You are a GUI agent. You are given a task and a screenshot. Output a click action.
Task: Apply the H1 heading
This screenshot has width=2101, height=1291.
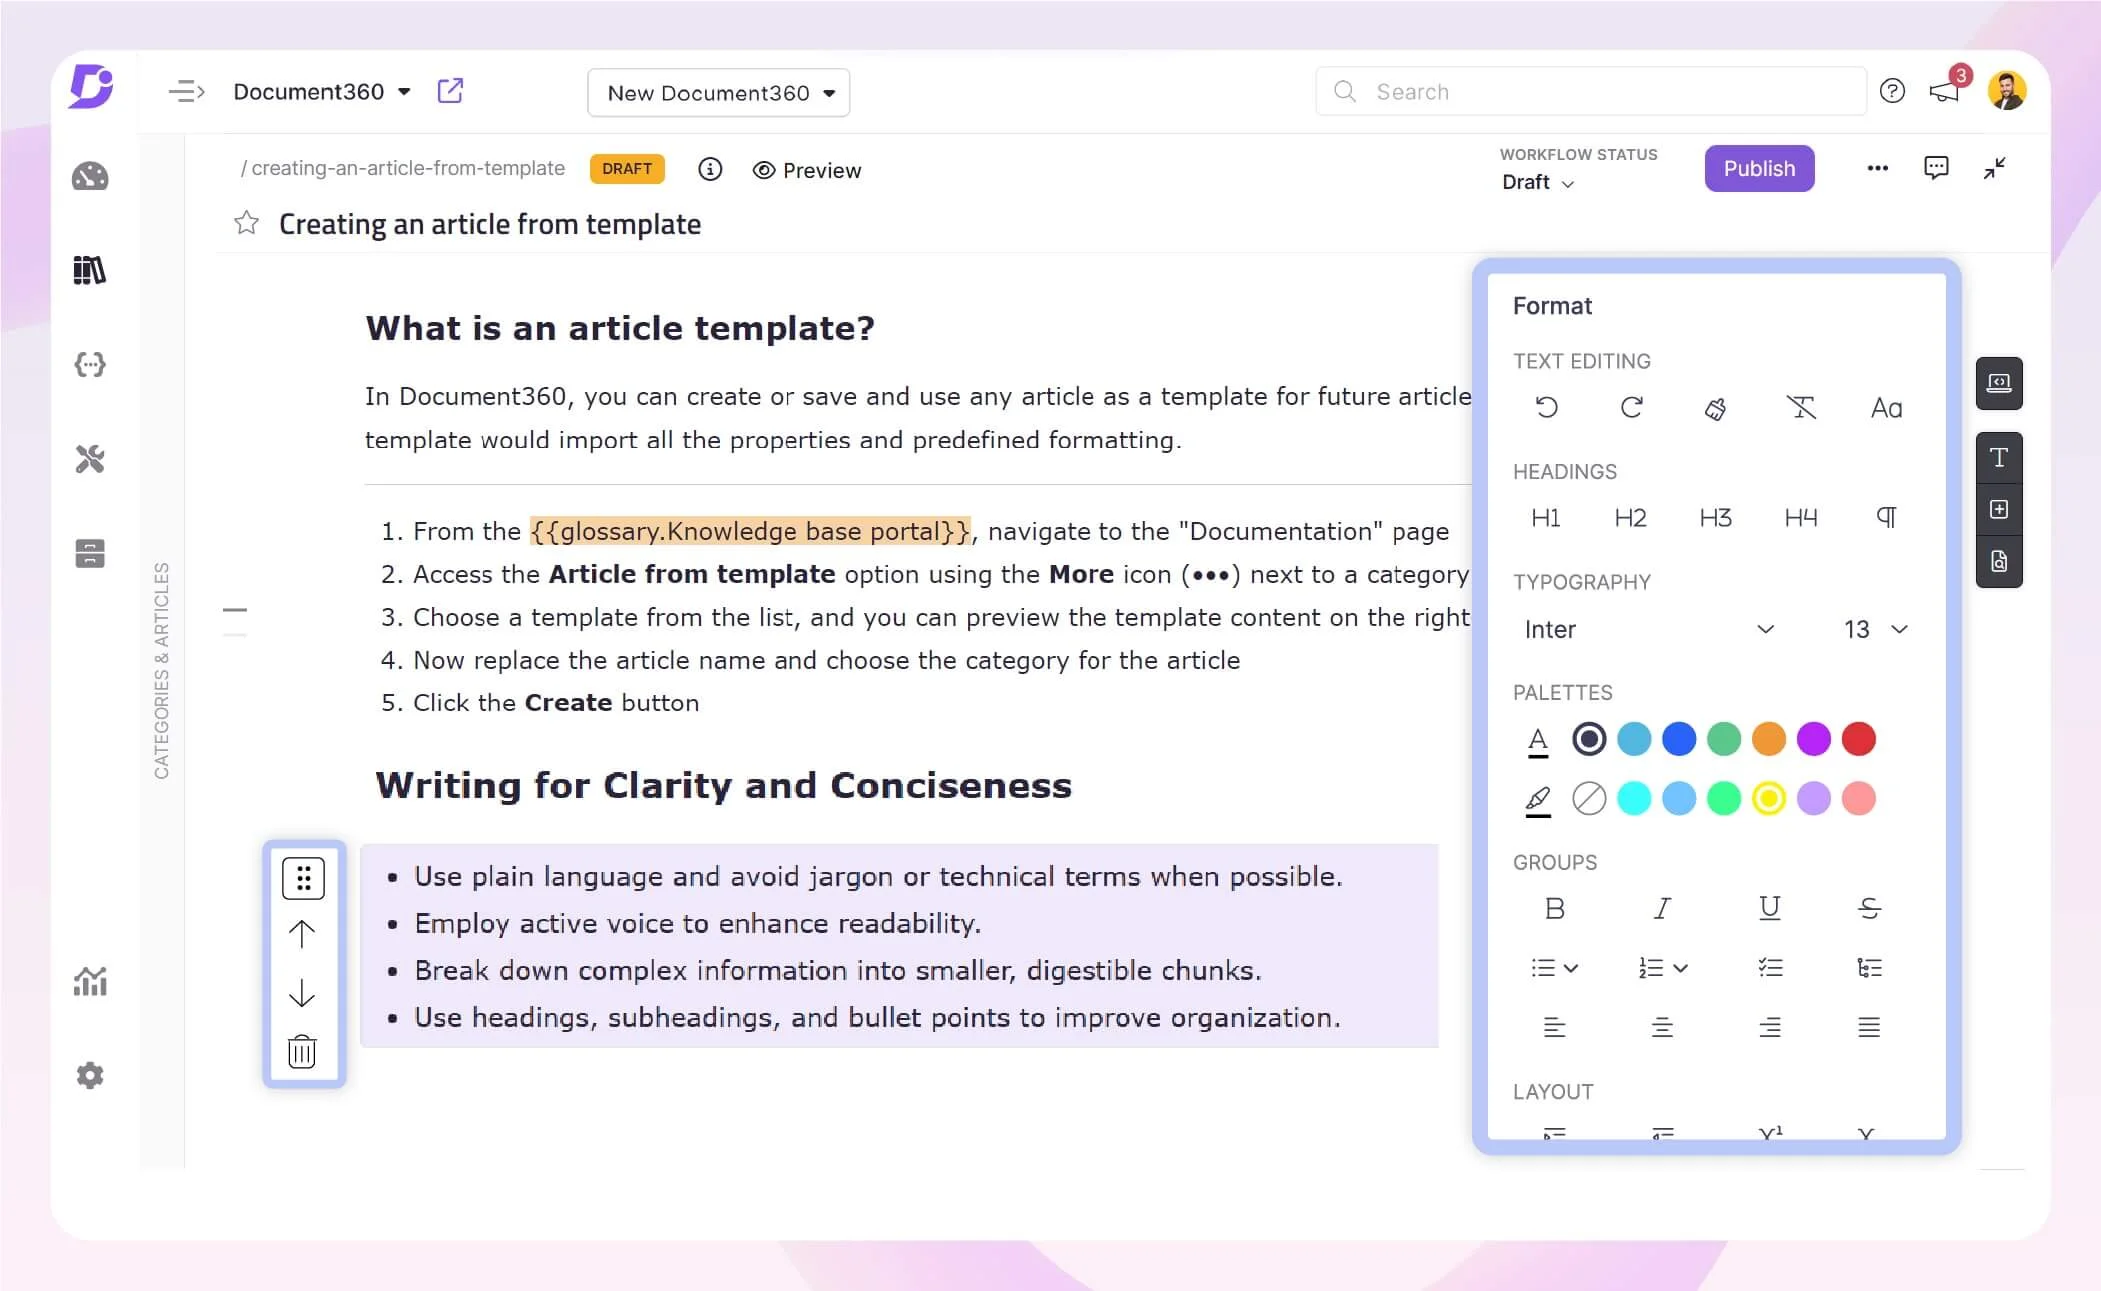click(x=1546, y=518)
